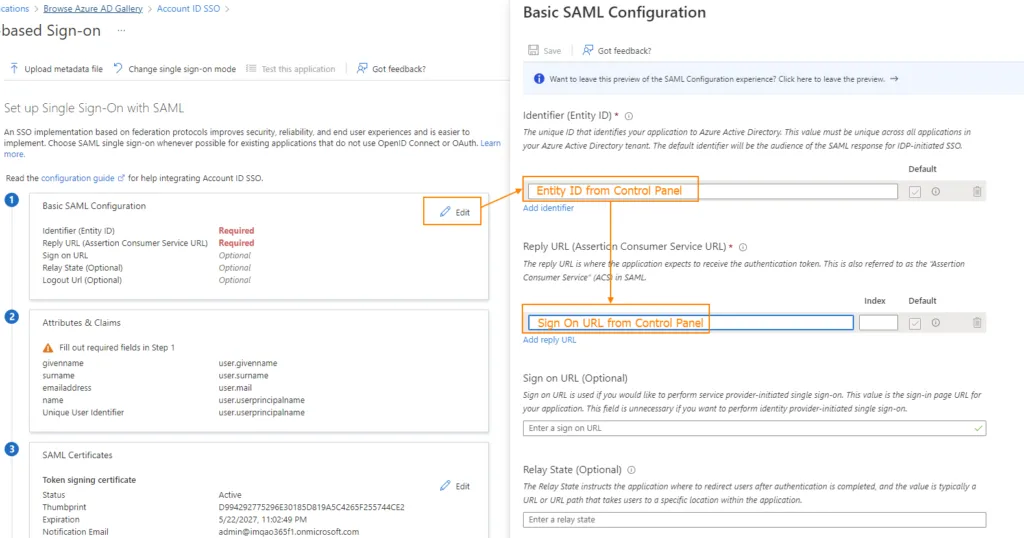This screenshot has width=1024, height=538.
Task: Delete the reply URL with trash icon
Action: pyautogui.click(x=977, y=323)
